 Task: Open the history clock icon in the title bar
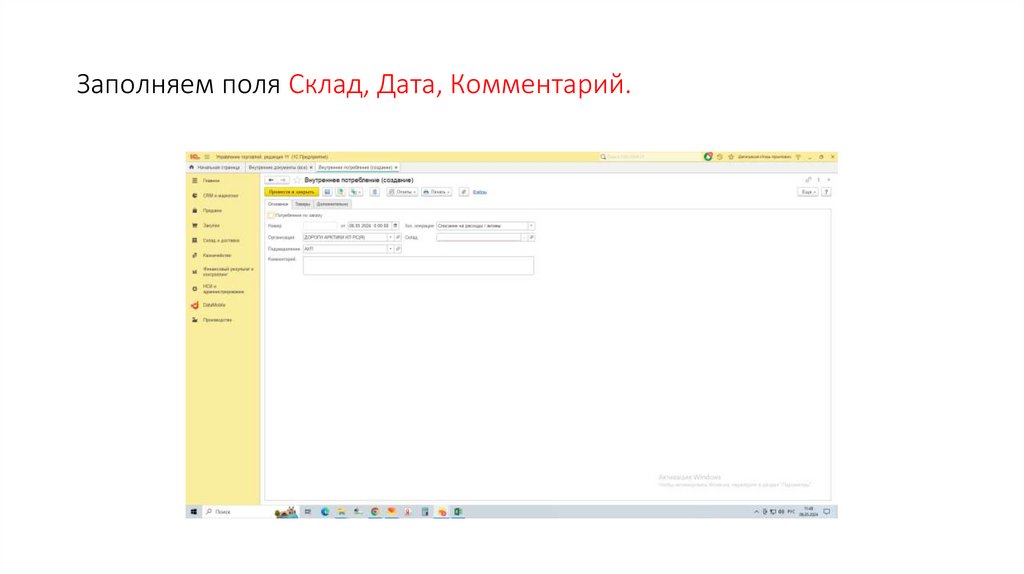click(x=720, y=157)
